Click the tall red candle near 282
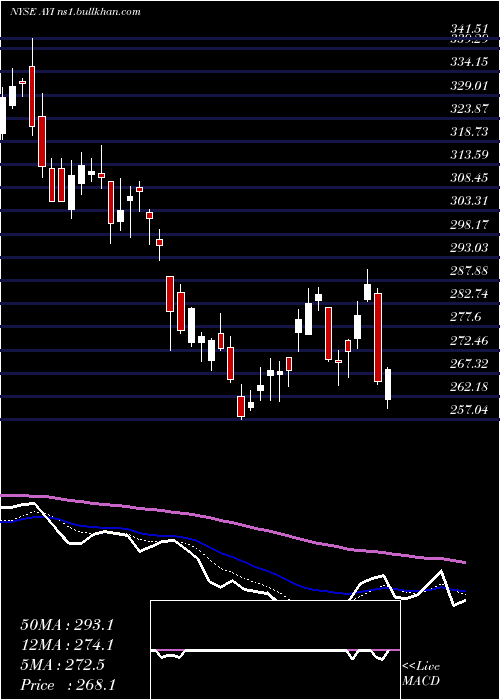This screenshot has width=500, height=700. pos(378,338)
